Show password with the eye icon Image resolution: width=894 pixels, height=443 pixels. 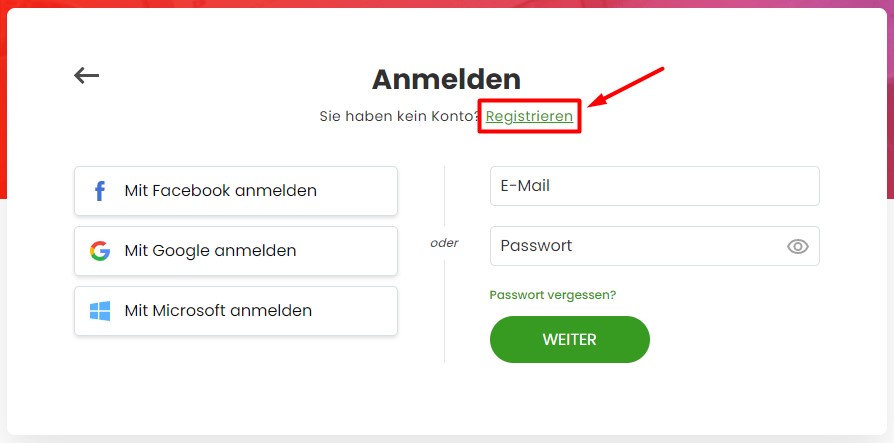coord(798,246)
